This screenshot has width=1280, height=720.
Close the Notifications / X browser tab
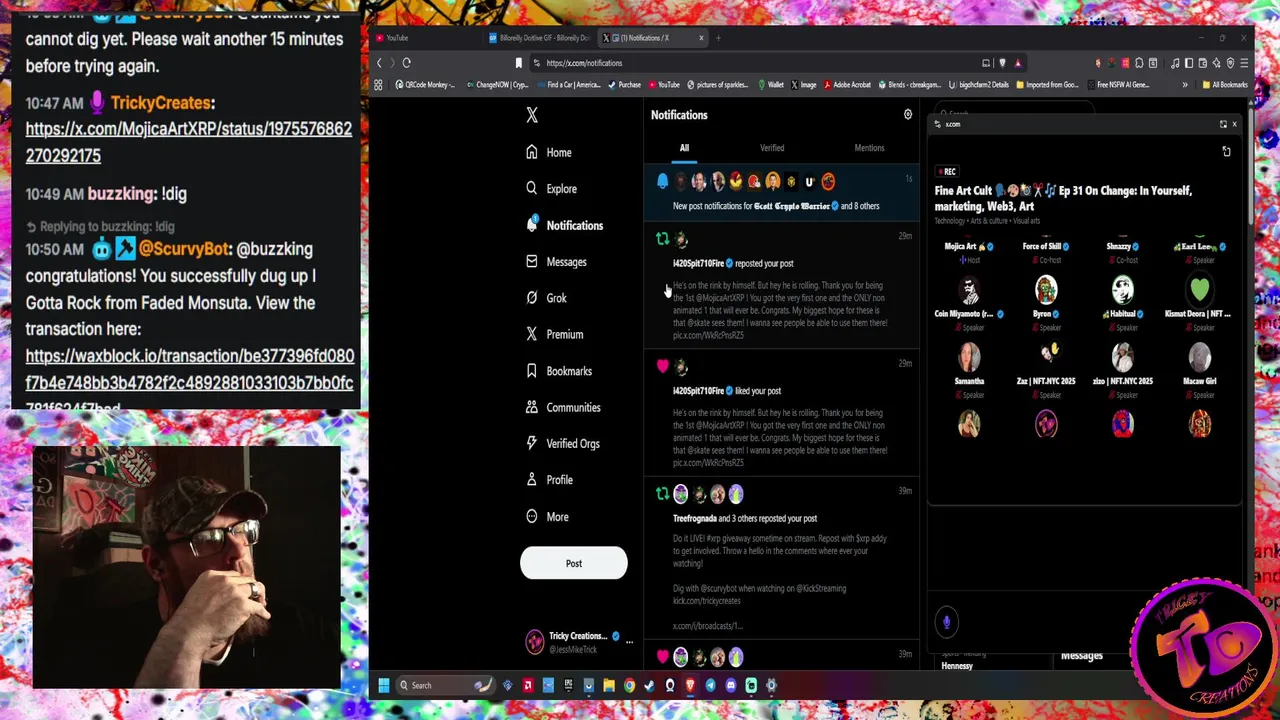click(701, 38)
